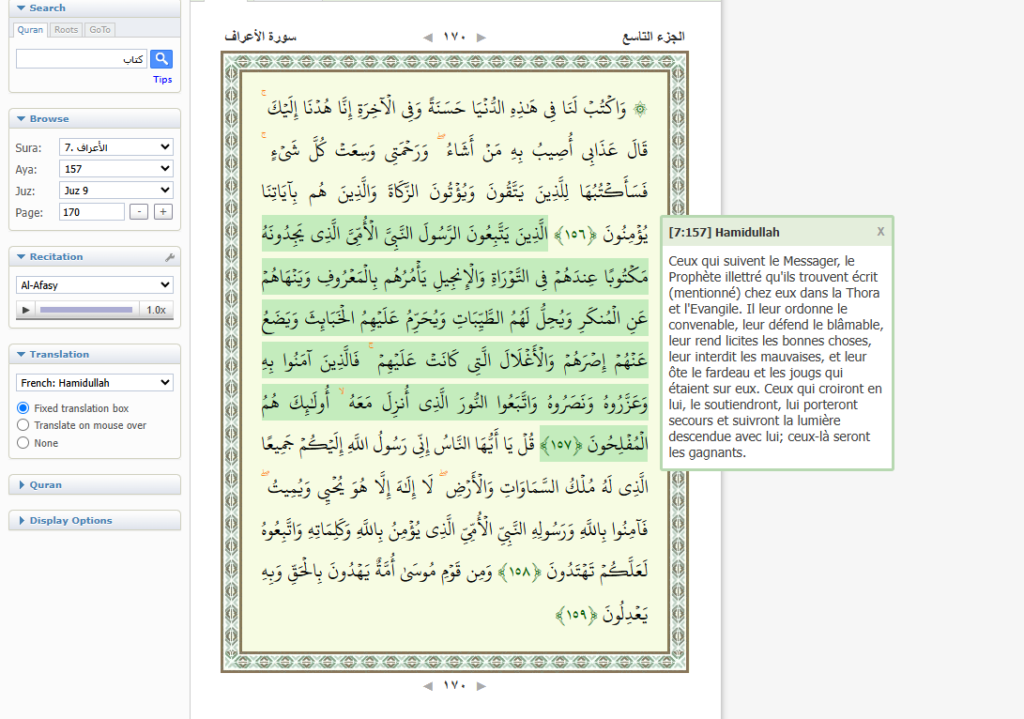Click the Sura name header at top left

[261, 37]
